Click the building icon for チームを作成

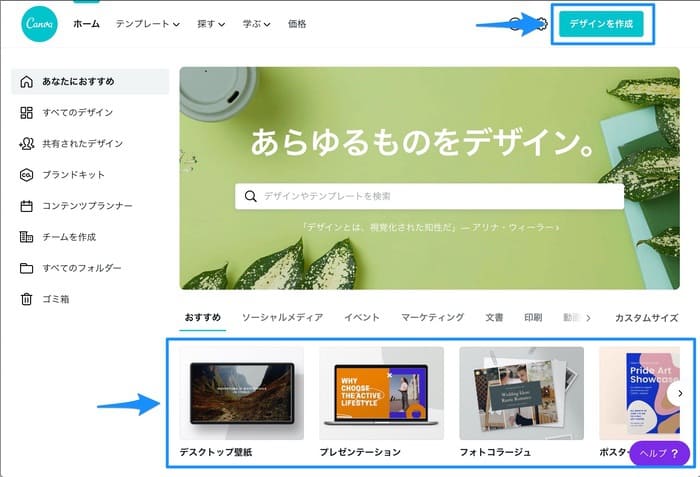[x=27, y=237]
